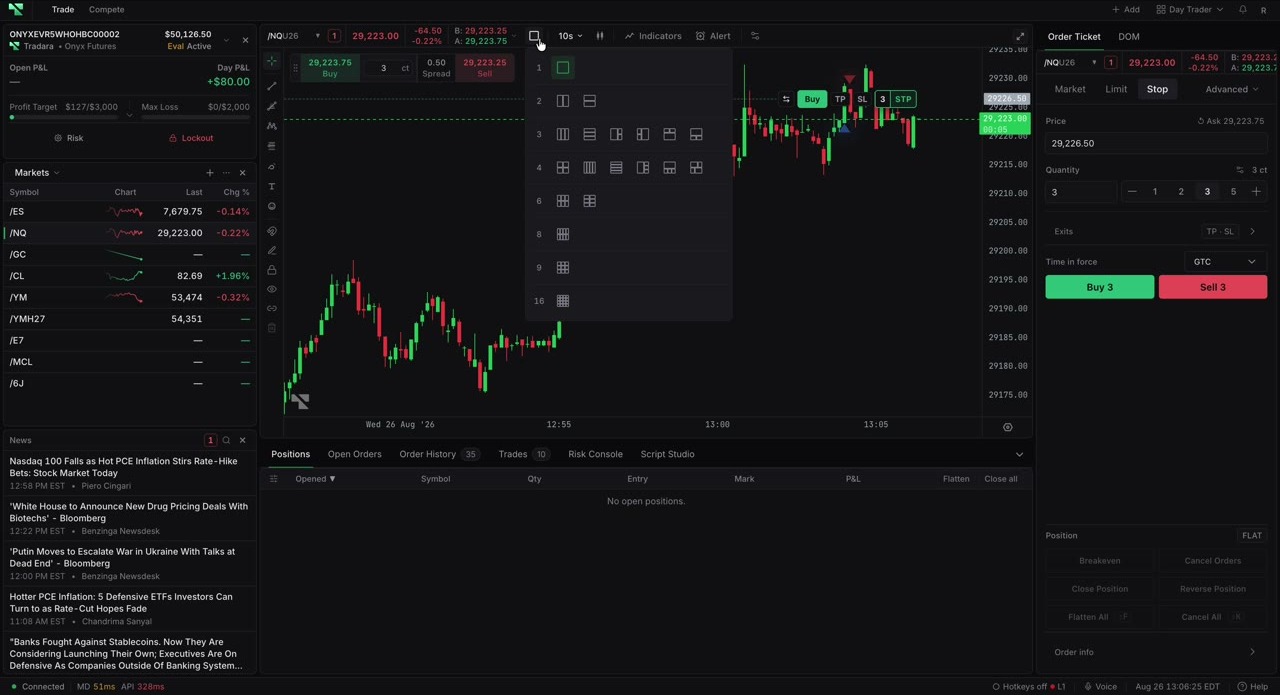
Task: Open the /NQU26 chart symbol dropdown
Action: point(292,36)
